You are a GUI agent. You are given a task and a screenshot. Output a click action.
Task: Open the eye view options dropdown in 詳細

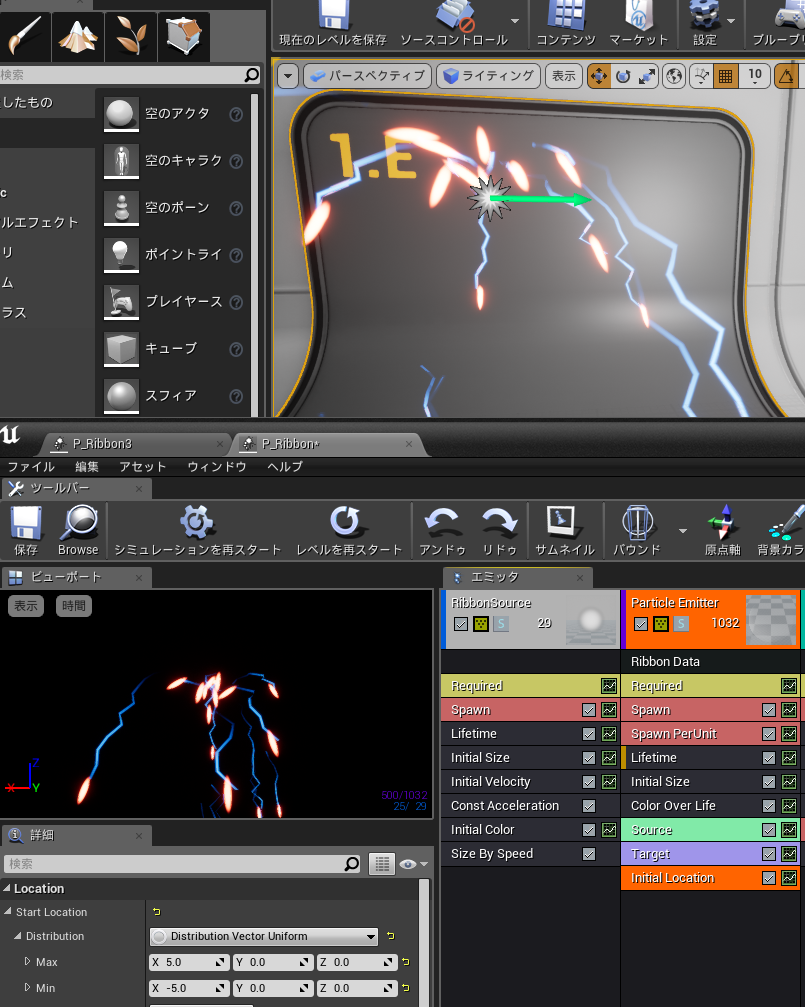[414, 864]
